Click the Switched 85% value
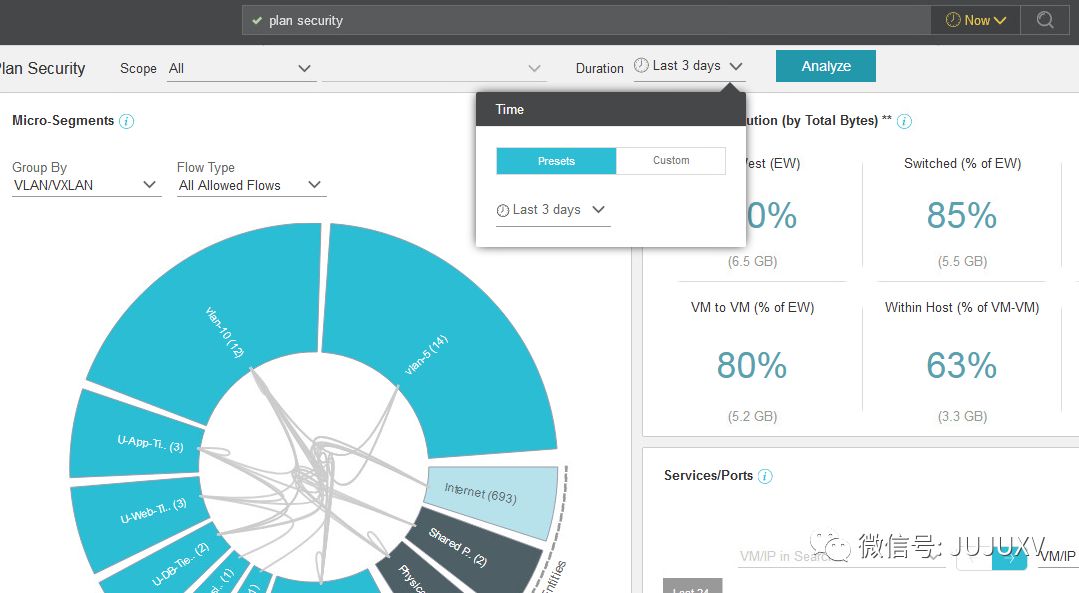The width and height of the screenshot is (1079, 593). (961, 215)
